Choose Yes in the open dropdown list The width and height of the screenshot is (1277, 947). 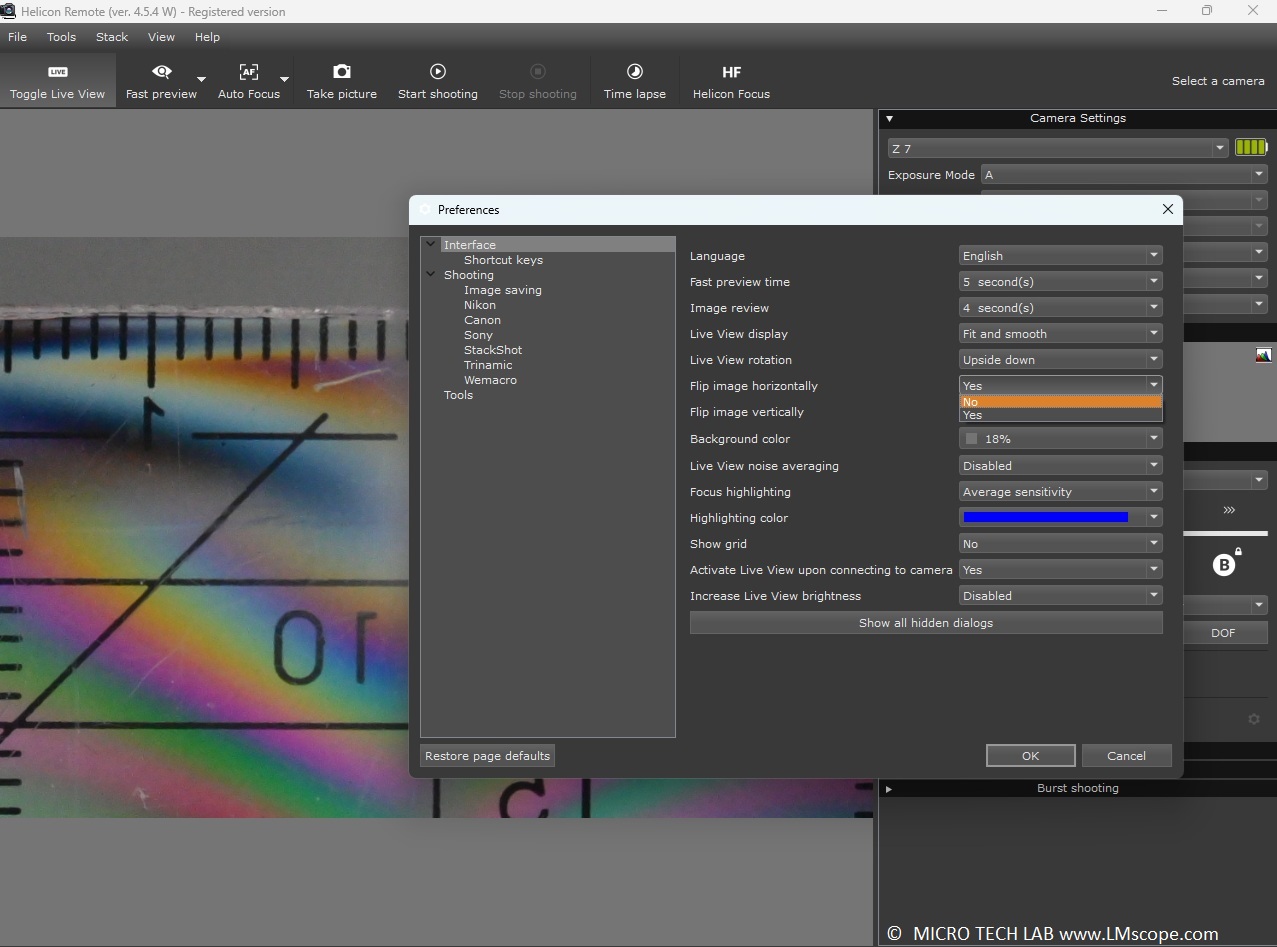1060,415
